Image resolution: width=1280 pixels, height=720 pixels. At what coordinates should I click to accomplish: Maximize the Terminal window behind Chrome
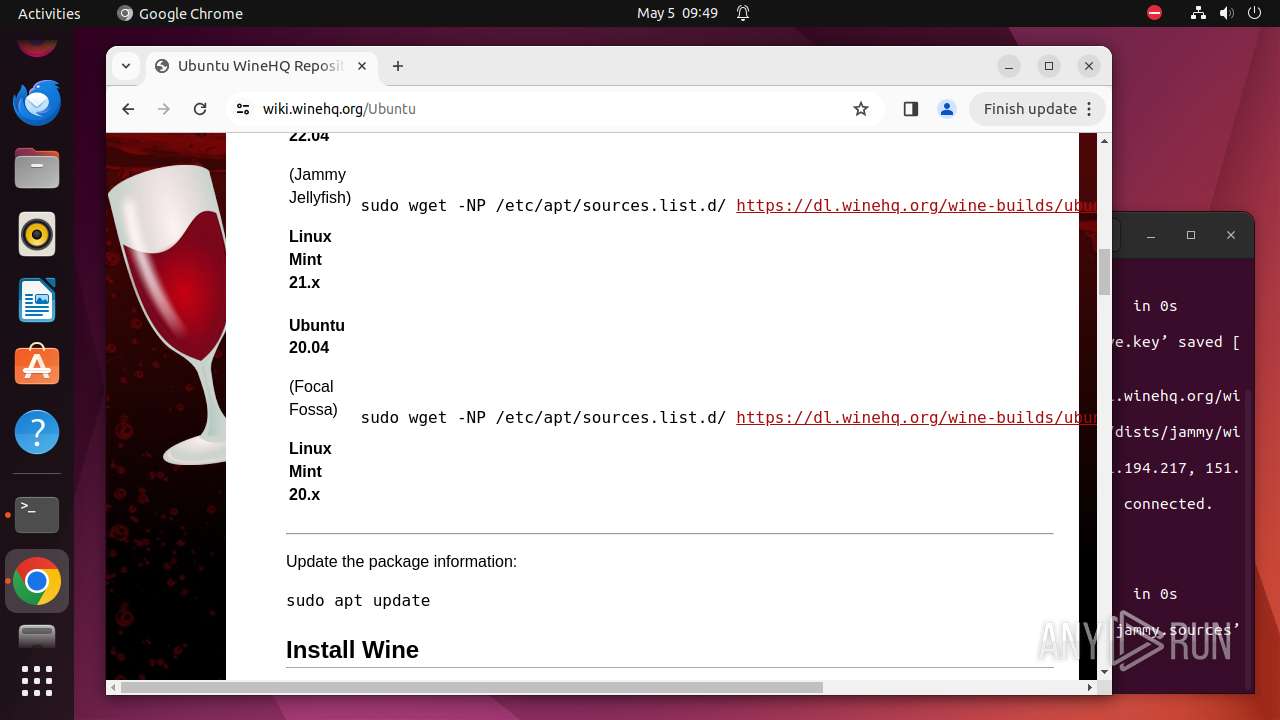coord(1190,235)
